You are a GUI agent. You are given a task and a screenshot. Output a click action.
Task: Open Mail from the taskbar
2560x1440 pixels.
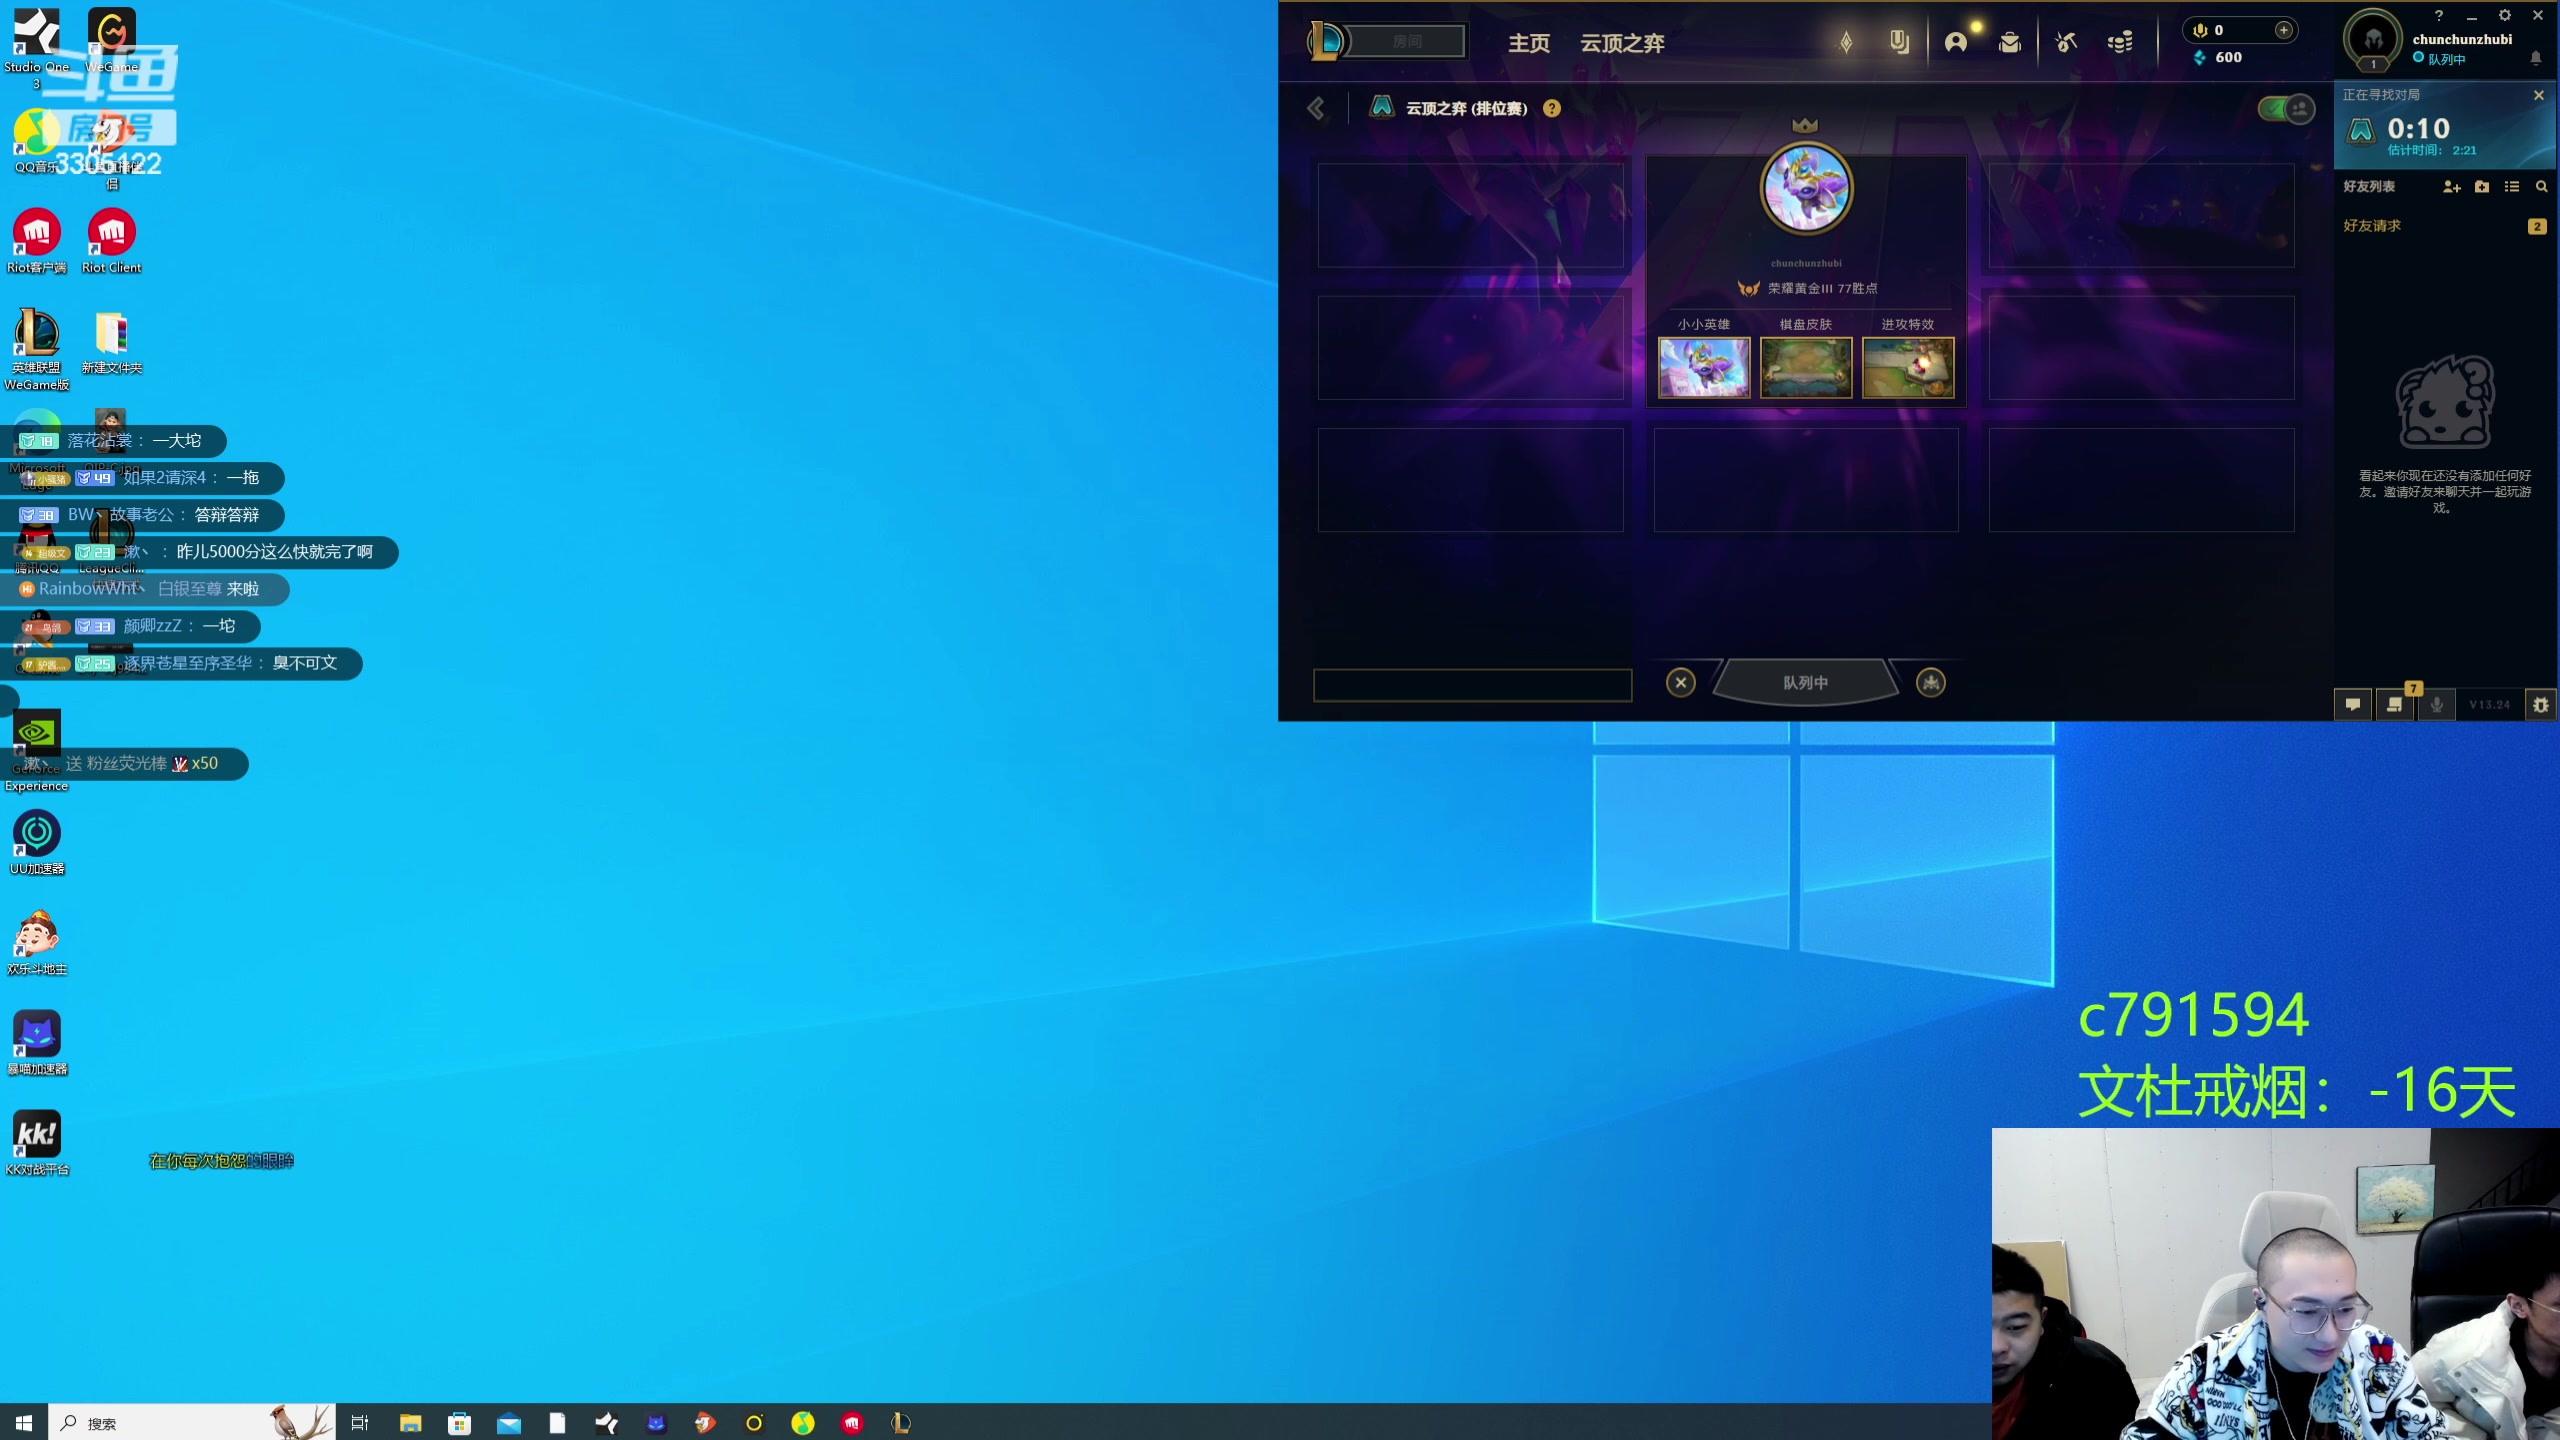pos(508,1423)
